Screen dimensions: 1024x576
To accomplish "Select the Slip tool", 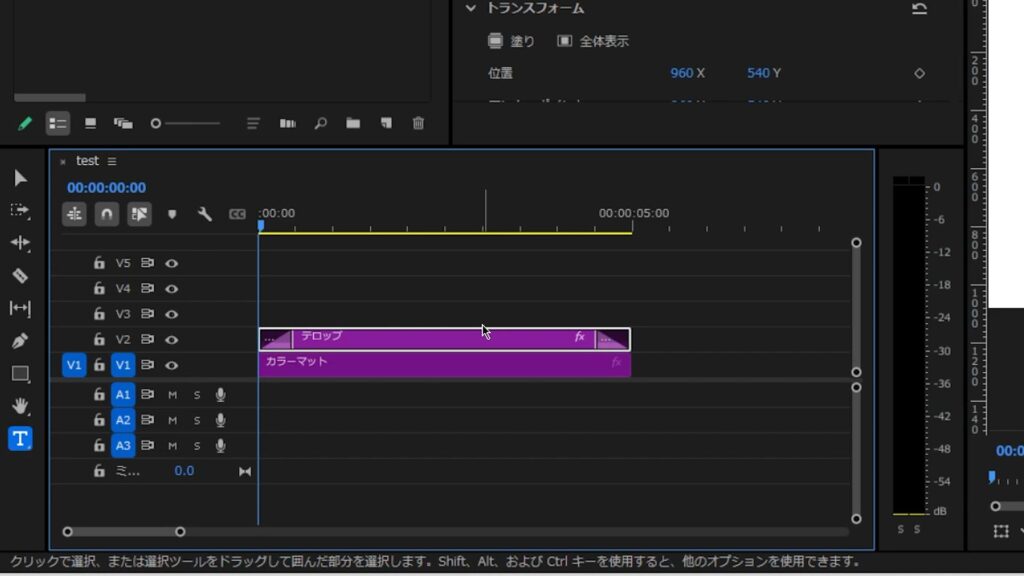I will [20, 308].
